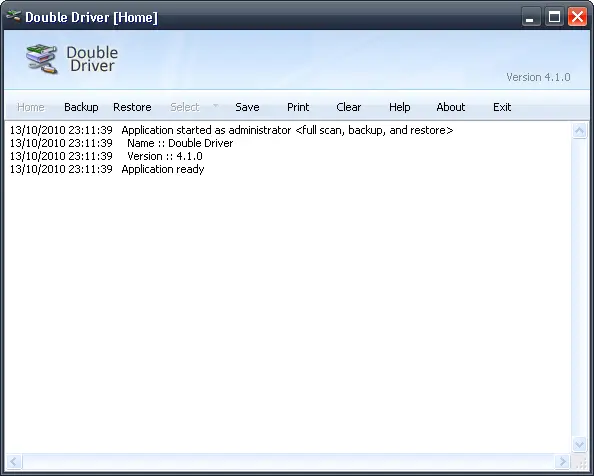Click the horizontal scrollbar right arrow
This screenshot has width=594, height=476.
(x=562, y=462)
